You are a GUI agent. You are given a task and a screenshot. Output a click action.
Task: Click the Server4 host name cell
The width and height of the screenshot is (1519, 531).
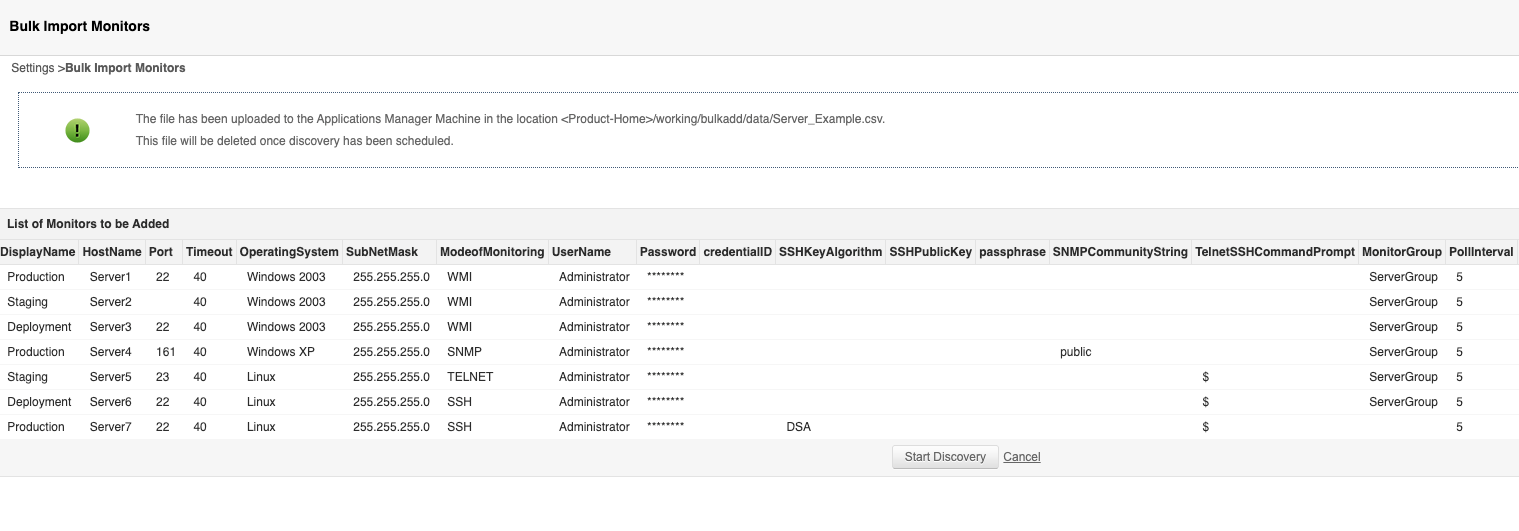point(111,352)
